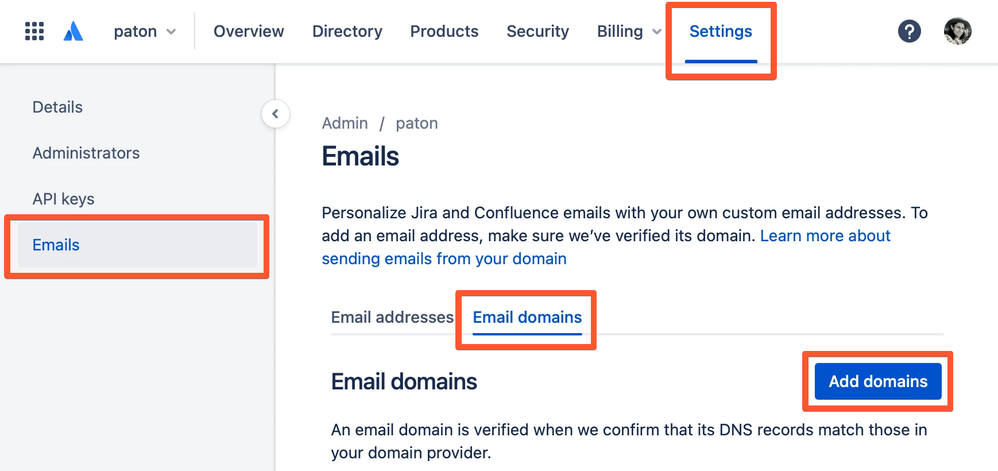The image size is (998, 471).
Task: Click the Add domains button
Action: pos(878,381)
